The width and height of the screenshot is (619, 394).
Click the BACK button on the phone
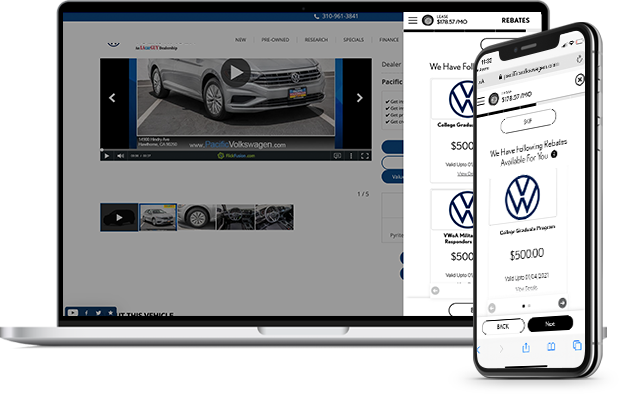pyautogui.click(x=503, y=326)
